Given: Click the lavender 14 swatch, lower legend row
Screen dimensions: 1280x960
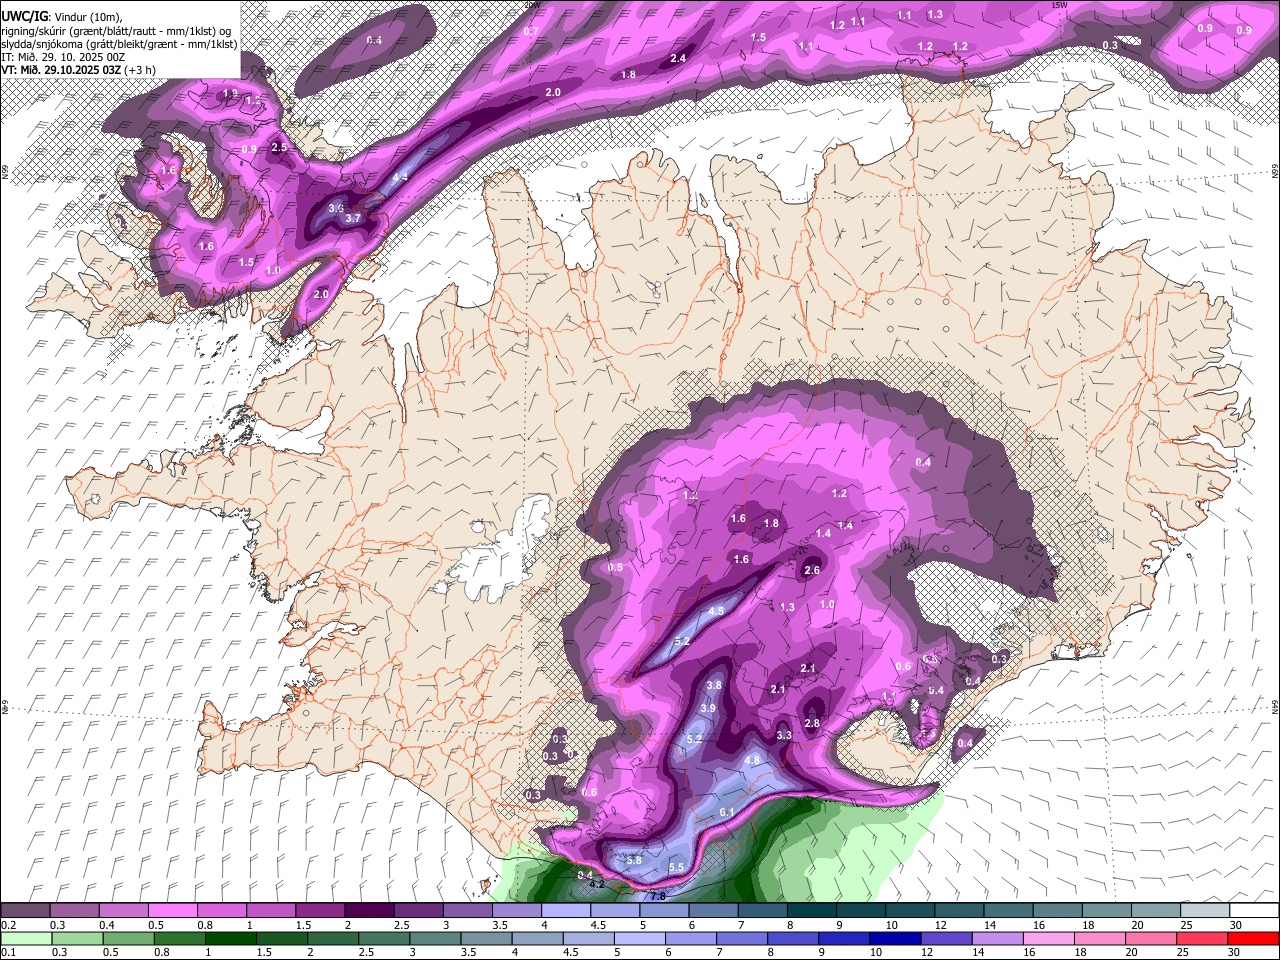Looking at the screenshot, I should pos(999,937).
